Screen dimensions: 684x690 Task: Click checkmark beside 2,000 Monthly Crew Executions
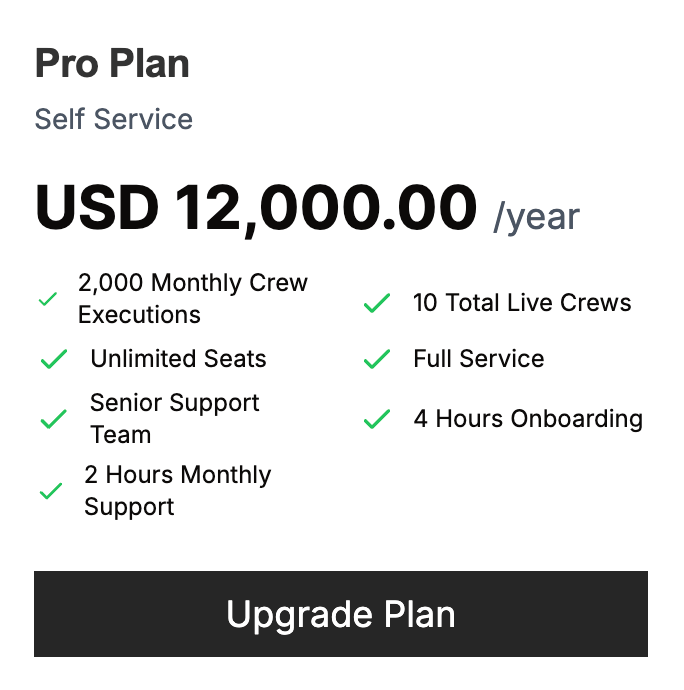click(47, 299)
